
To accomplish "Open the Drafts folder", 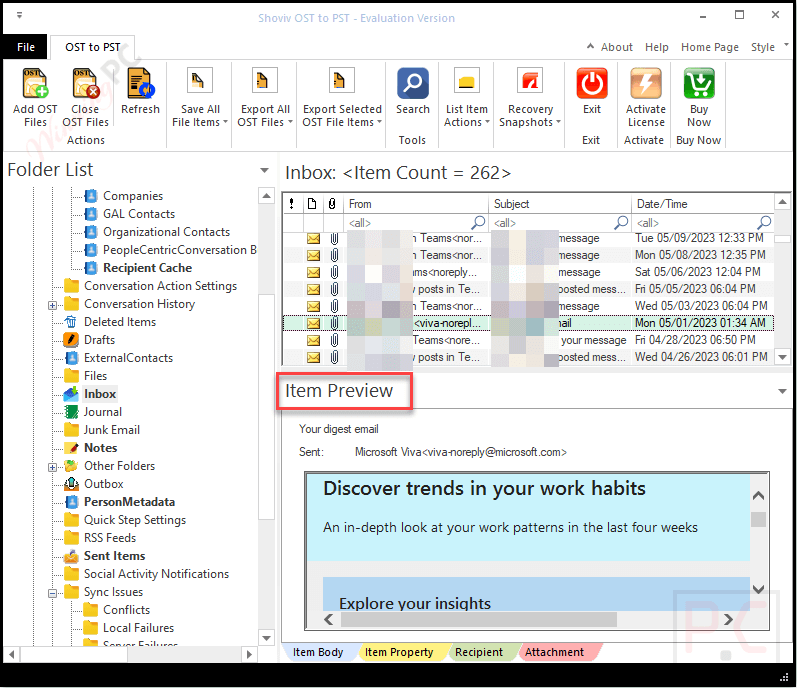I will click(100, 340).
